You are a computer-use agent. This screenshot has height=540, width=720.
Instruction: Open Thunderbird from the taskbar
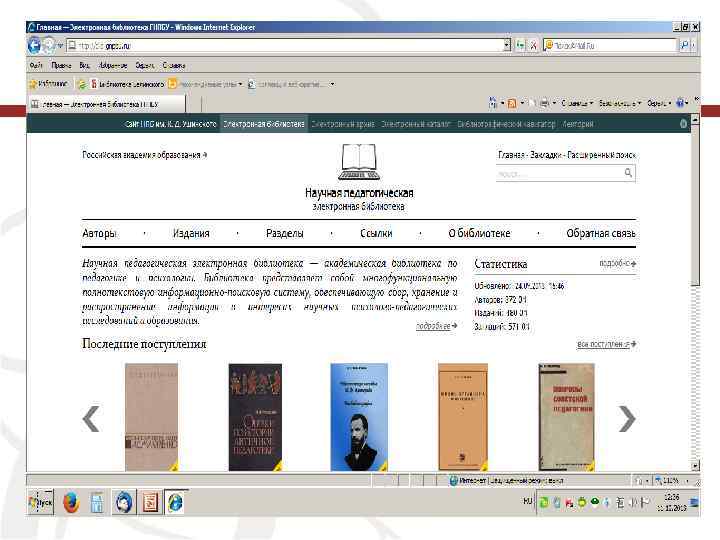124,502
